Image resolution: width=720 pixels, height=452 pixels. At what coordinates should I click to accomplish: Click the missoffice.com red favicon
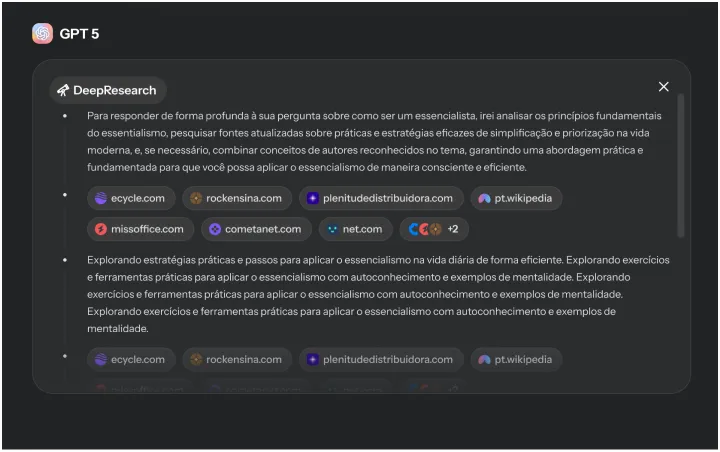[x=101, y=229]
